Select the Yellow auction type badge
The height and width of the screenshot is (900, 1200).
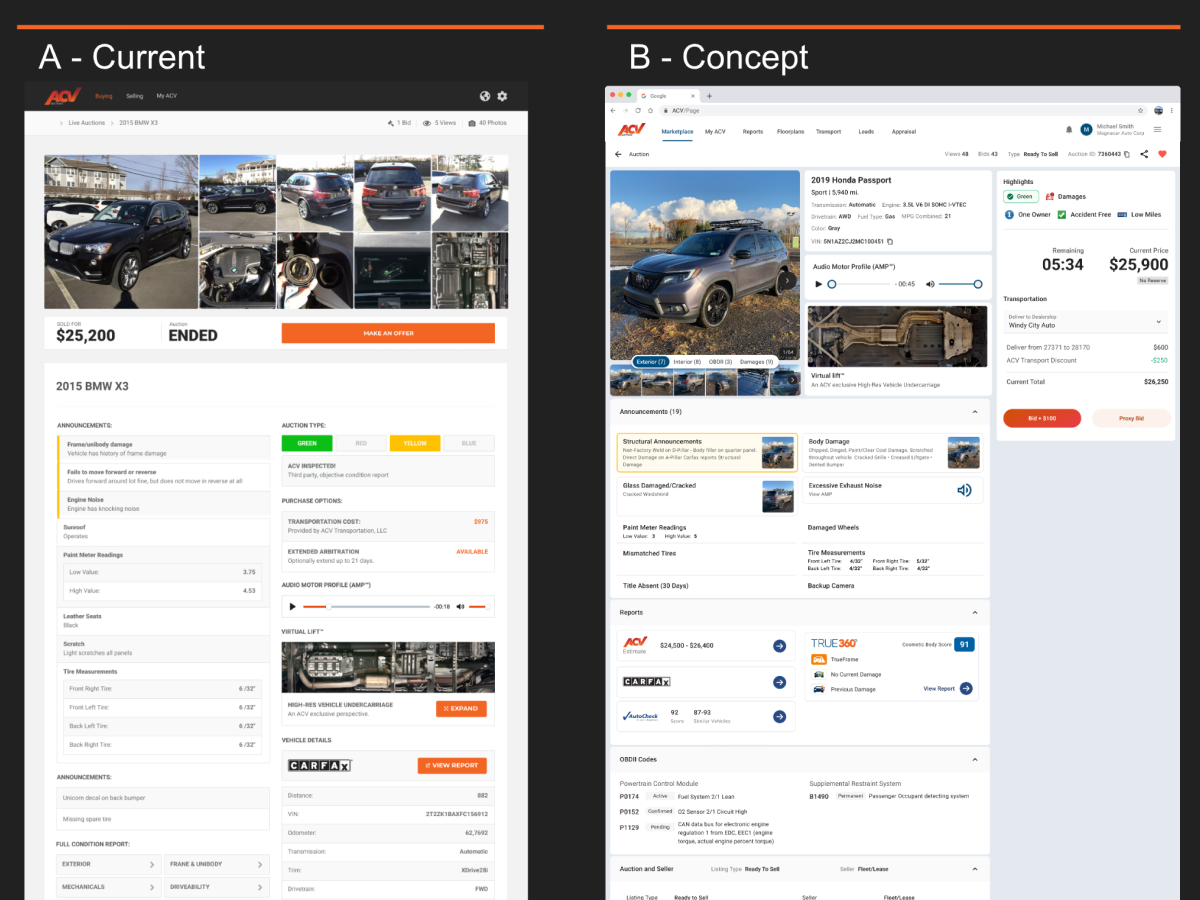414,442
